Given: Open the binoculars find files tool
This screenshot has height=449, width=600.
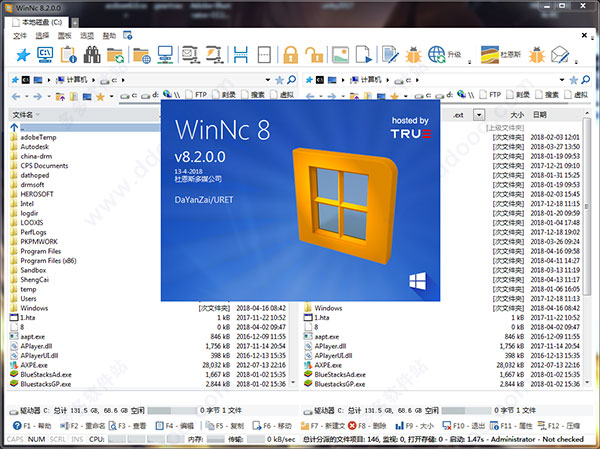Looking at the screenshot, I should (x=92, y=55).
